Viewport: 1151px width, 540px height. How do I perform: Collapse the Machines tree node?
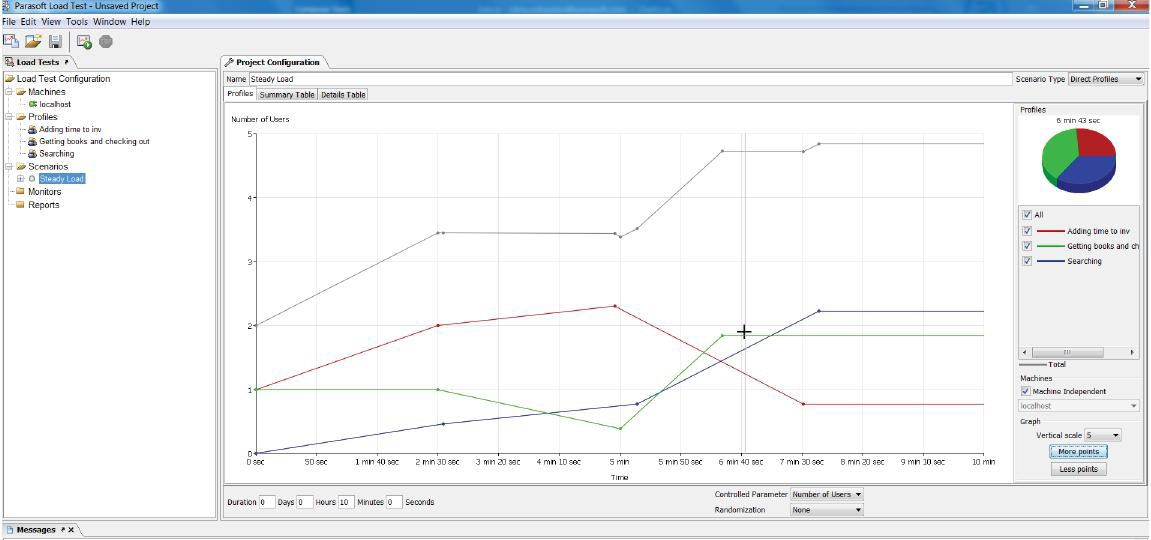(x=9, y=92)
